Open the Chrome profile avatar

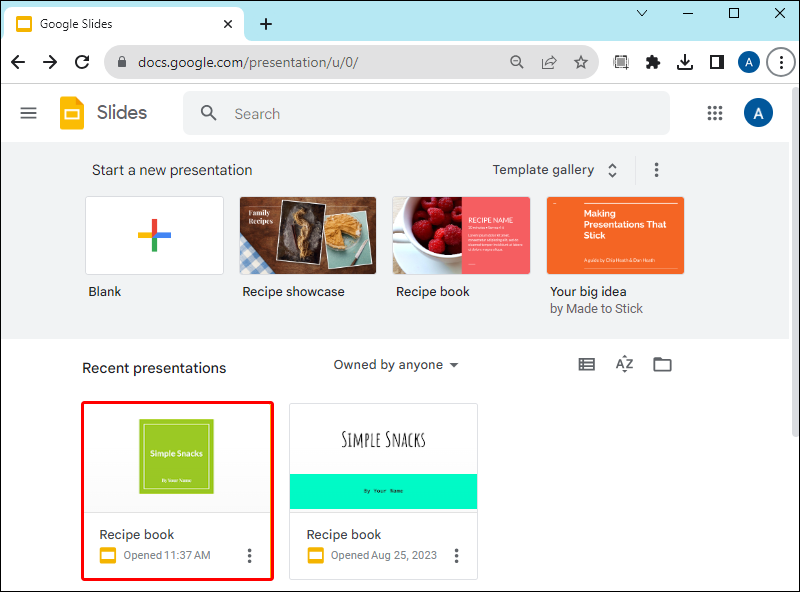point(749,62)
